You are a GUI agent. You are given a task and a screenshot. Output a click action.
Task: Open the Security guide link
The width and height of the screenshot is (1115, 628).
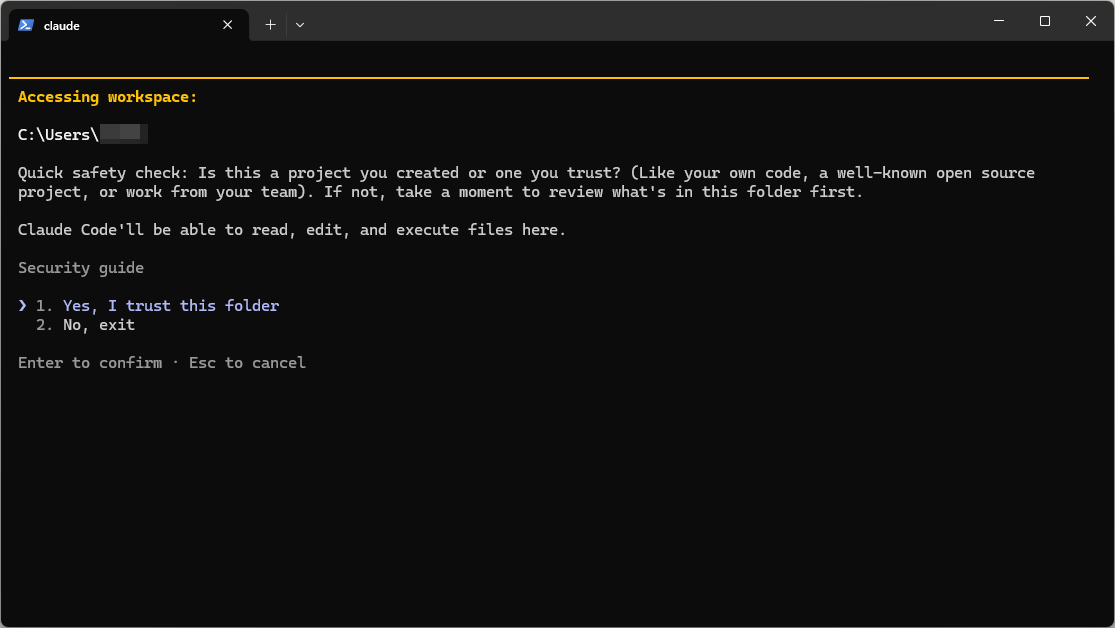tap(81, 268)
